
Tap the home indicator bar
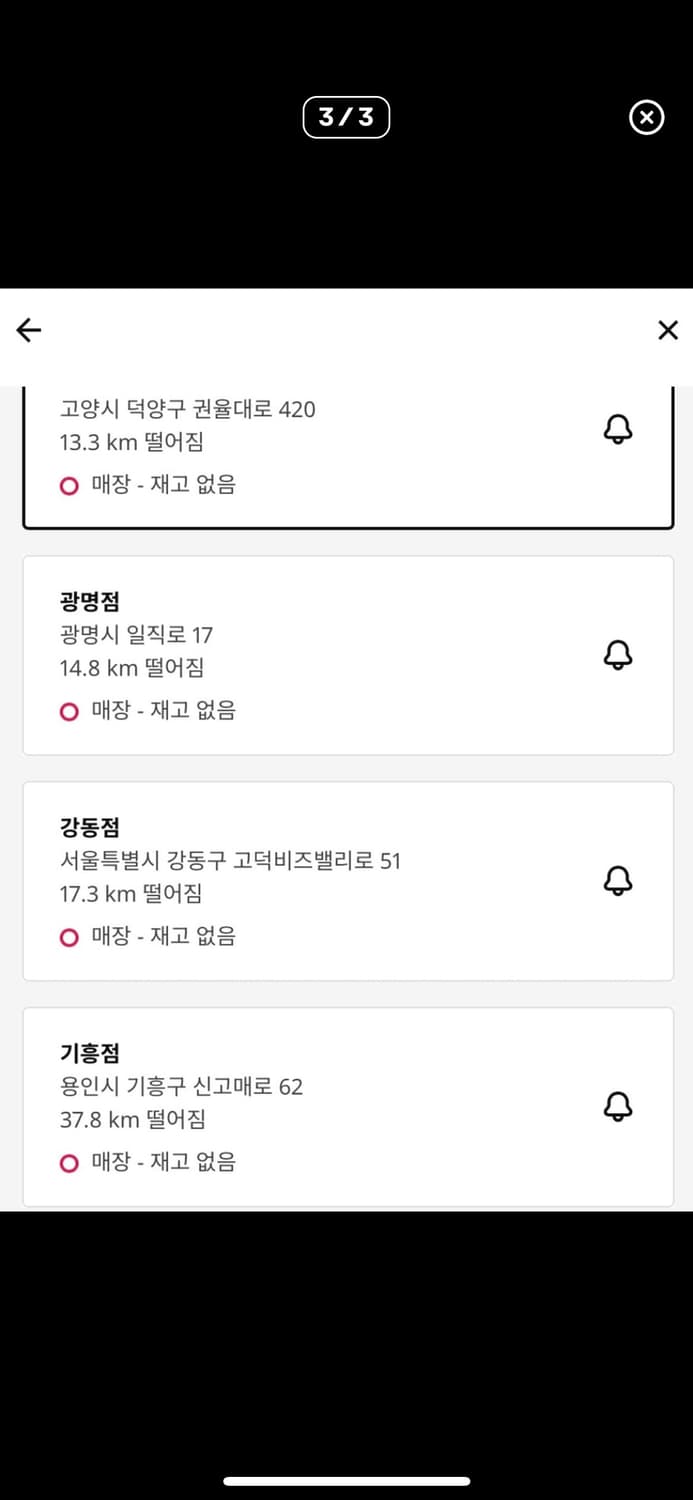point(346,1481)
